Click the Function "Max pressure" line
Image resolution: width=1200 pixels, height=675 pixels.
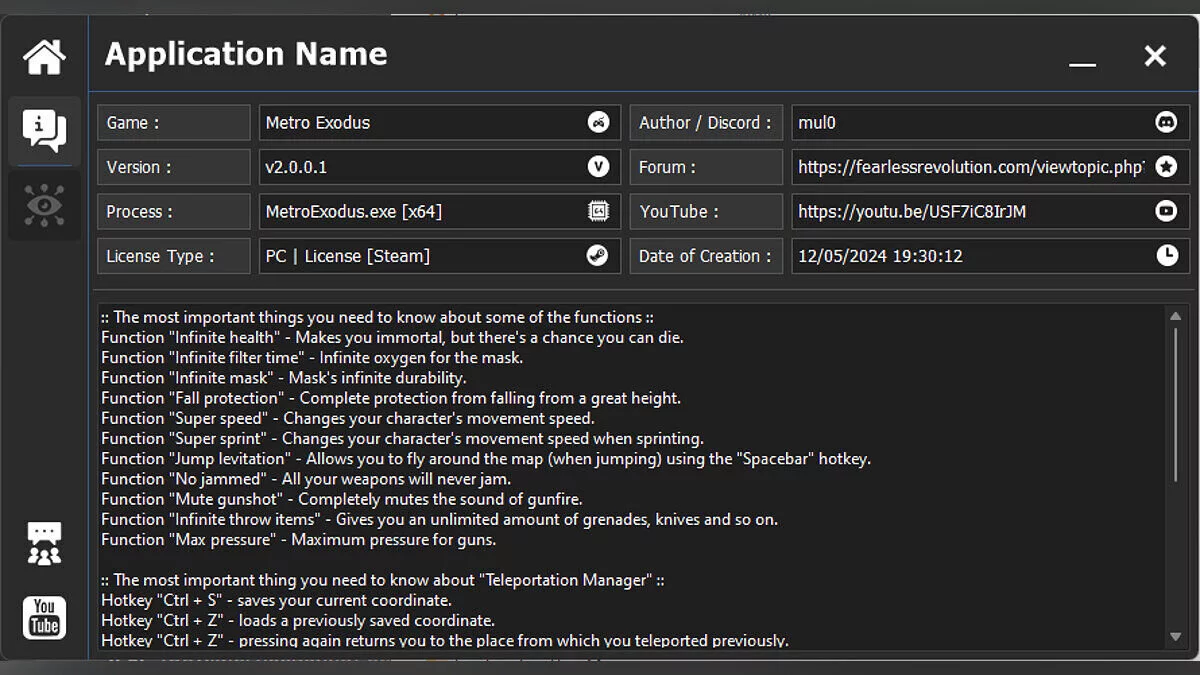(x=299, y=539)
